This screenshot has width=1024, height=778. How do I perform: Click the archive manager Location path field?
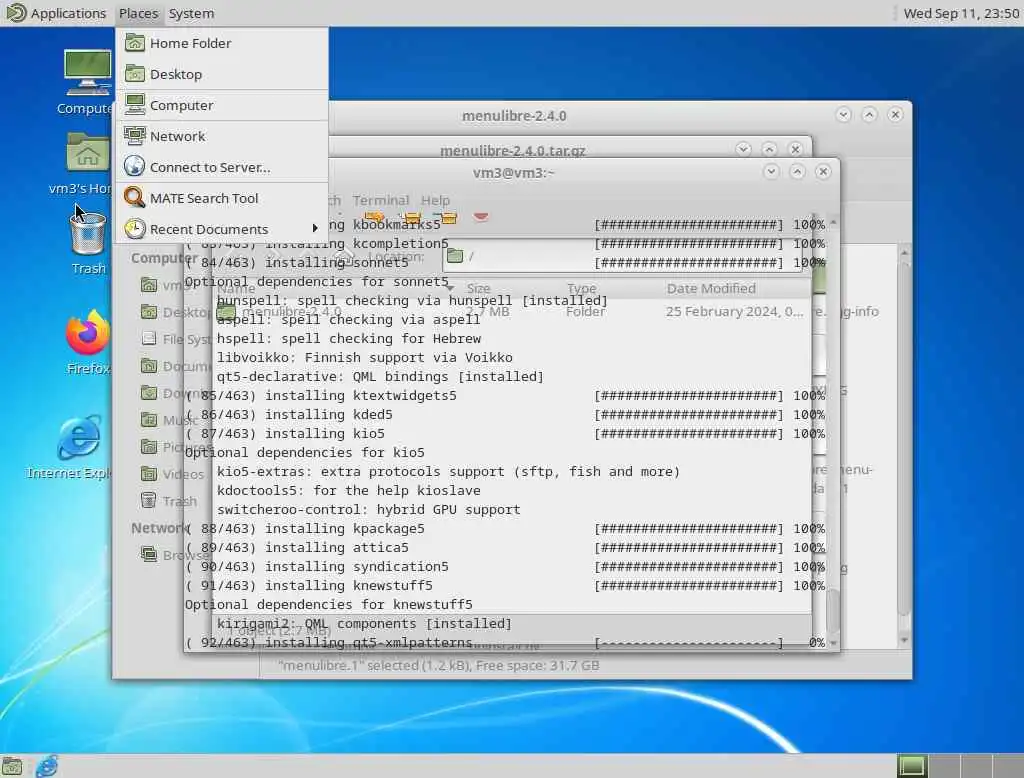624,257
